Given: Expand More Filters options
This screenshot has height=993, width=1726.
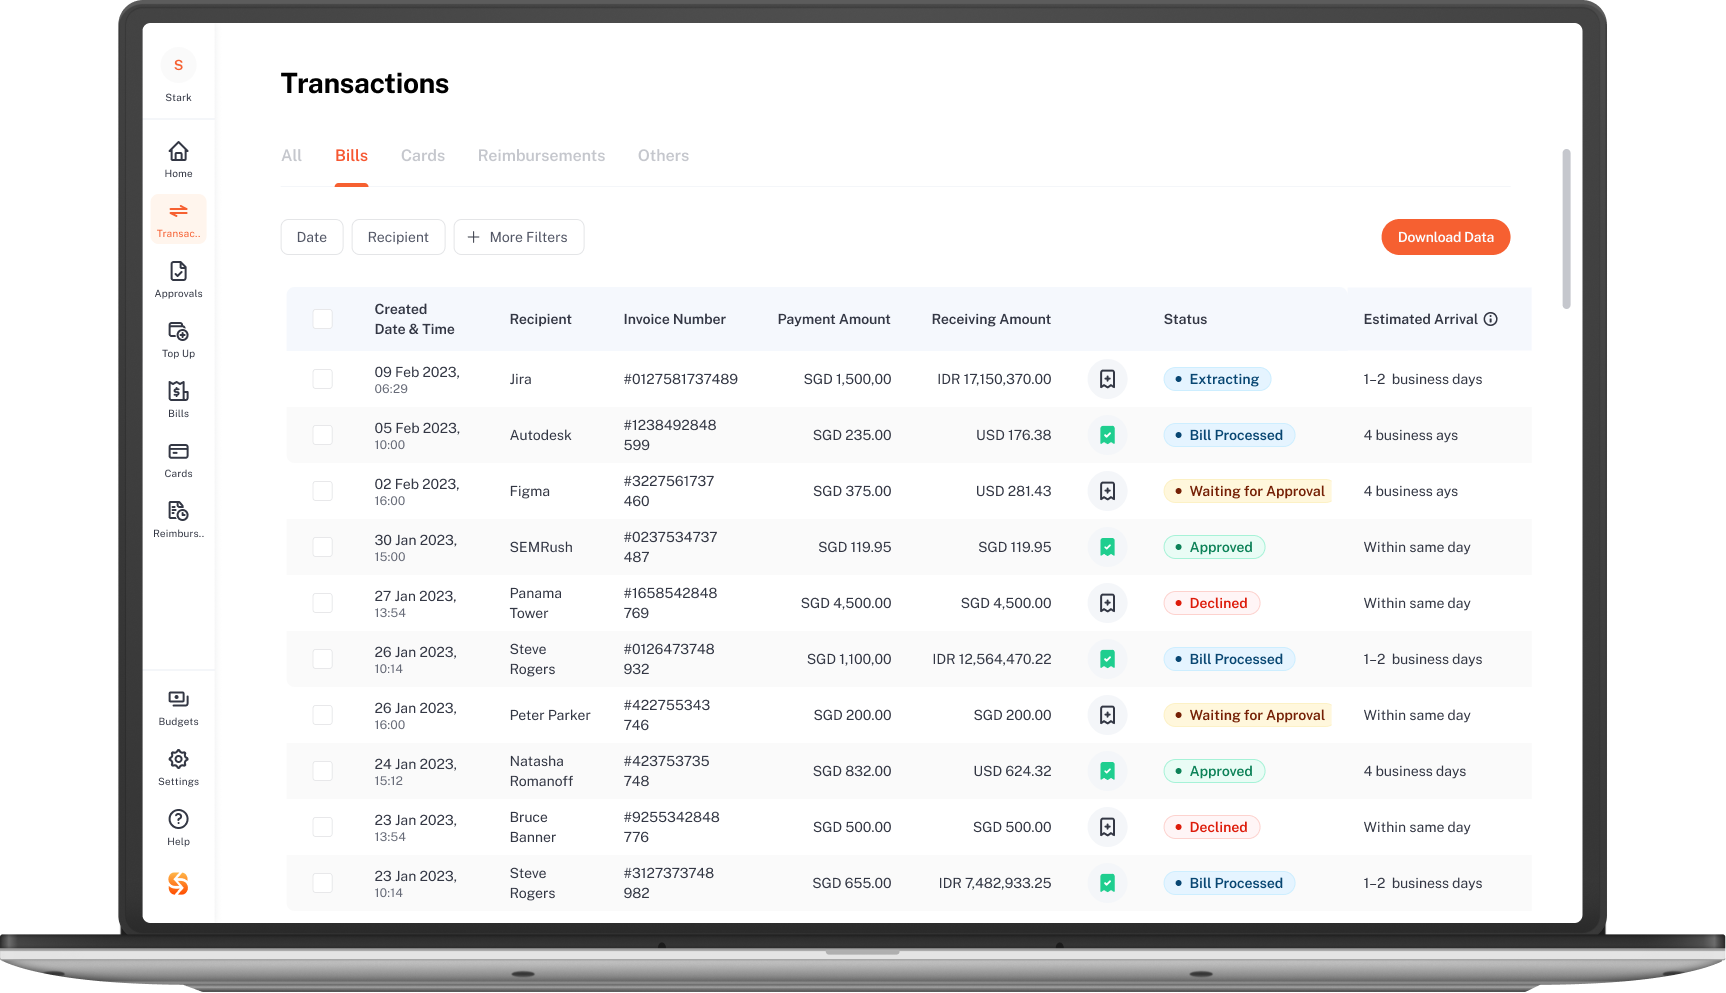Looking at the screenshot, I should coord(518,237).
